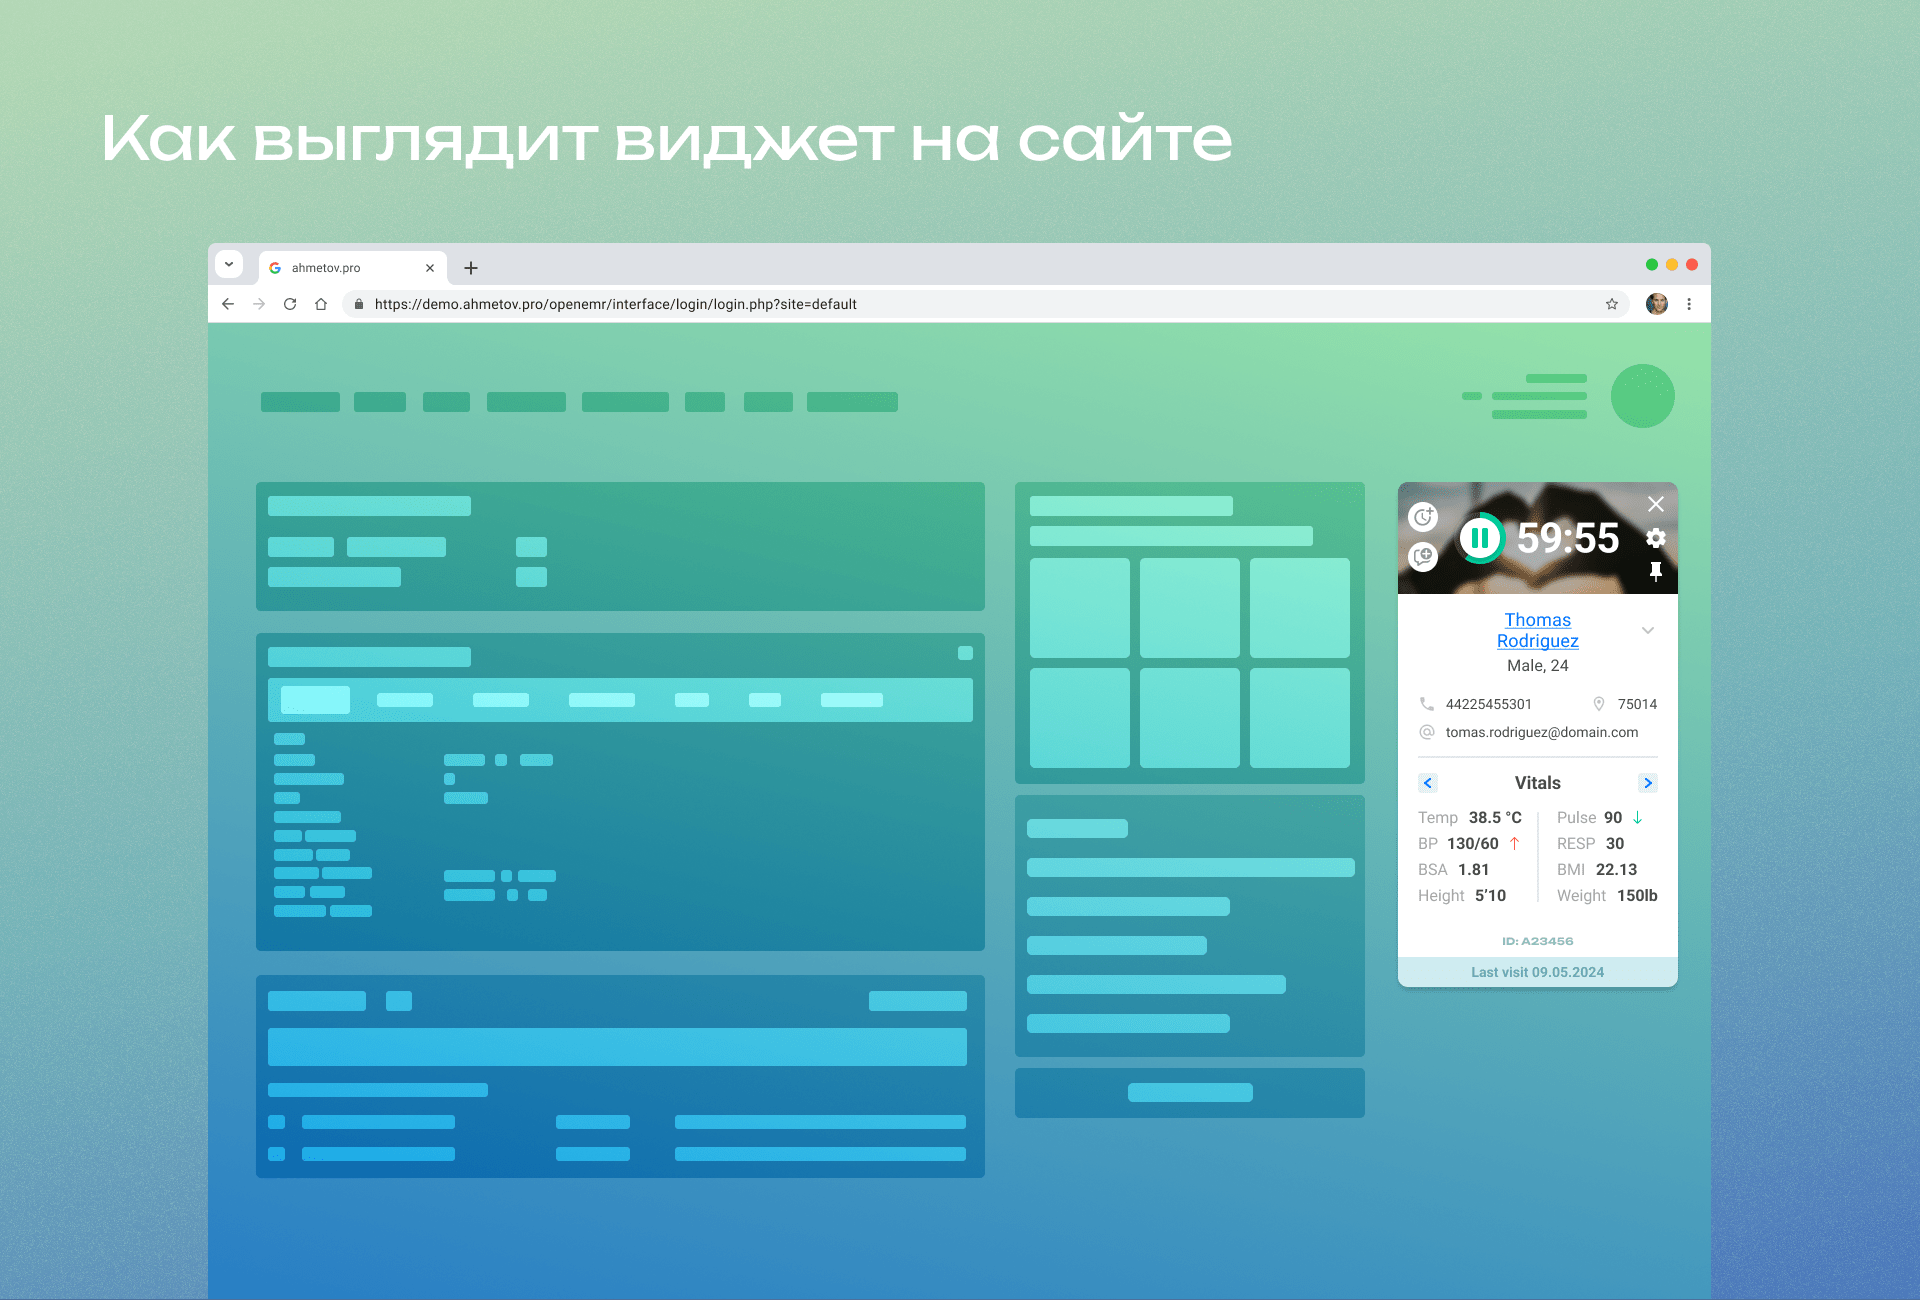Screen dimensions: 1920x1300
Task: Expand patient details chevron
Action: click(x=1648, y=630)
